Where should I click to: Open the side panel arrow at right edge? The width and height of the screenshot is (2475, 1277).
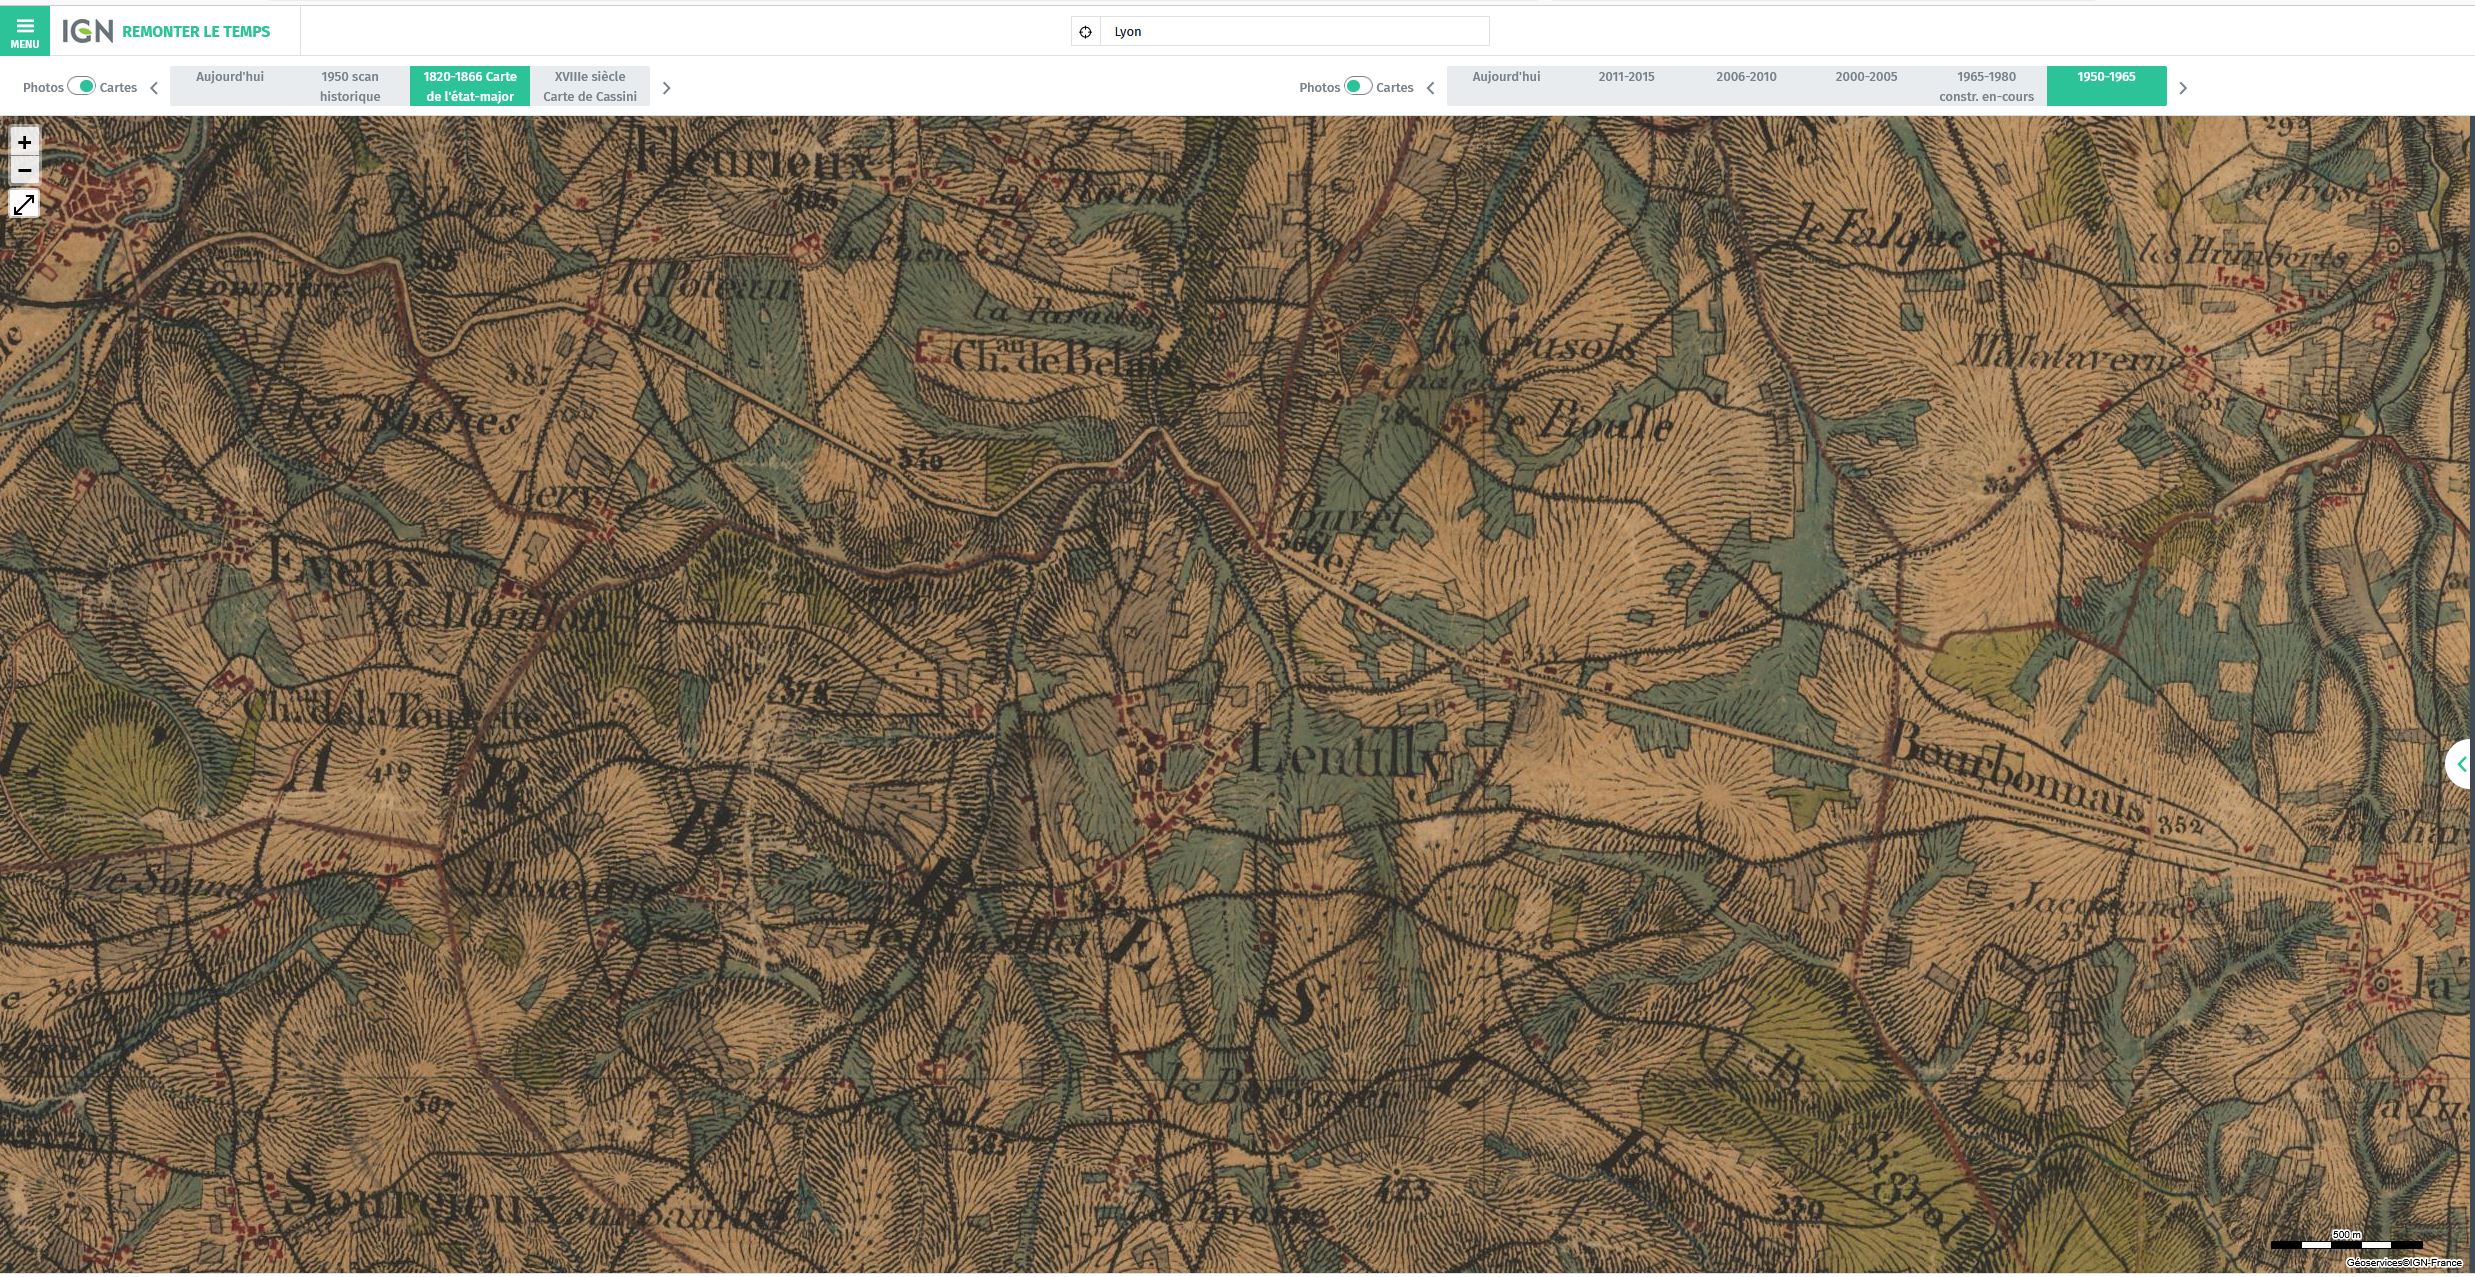(2461, 764)
